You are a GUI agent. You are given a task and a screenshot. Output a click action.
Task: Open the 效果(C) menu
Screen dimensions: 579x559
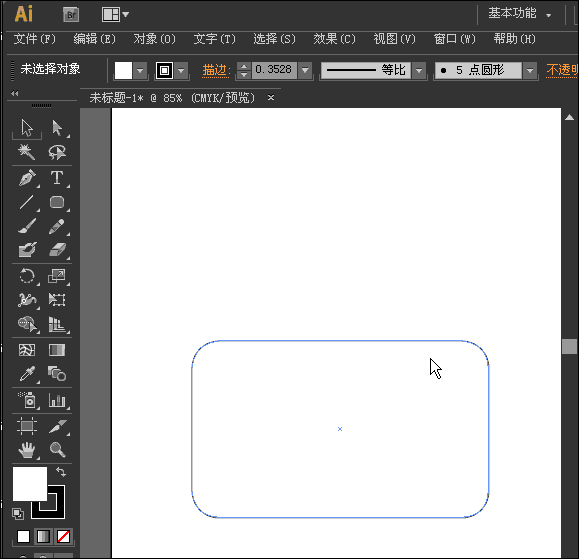coord(334,39)
